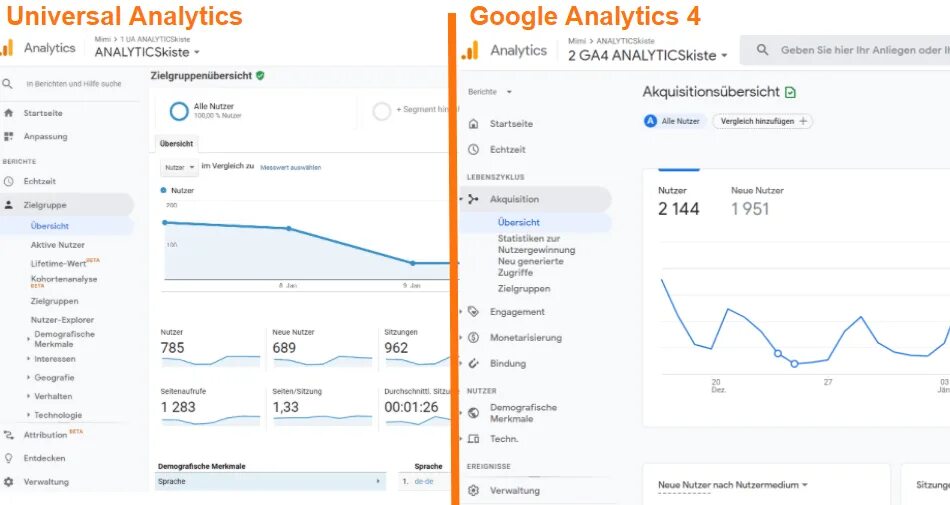Open the Nutzer metric dropdown above the chart
Viewport: 950px width, 505px height.
click(179, 167)
